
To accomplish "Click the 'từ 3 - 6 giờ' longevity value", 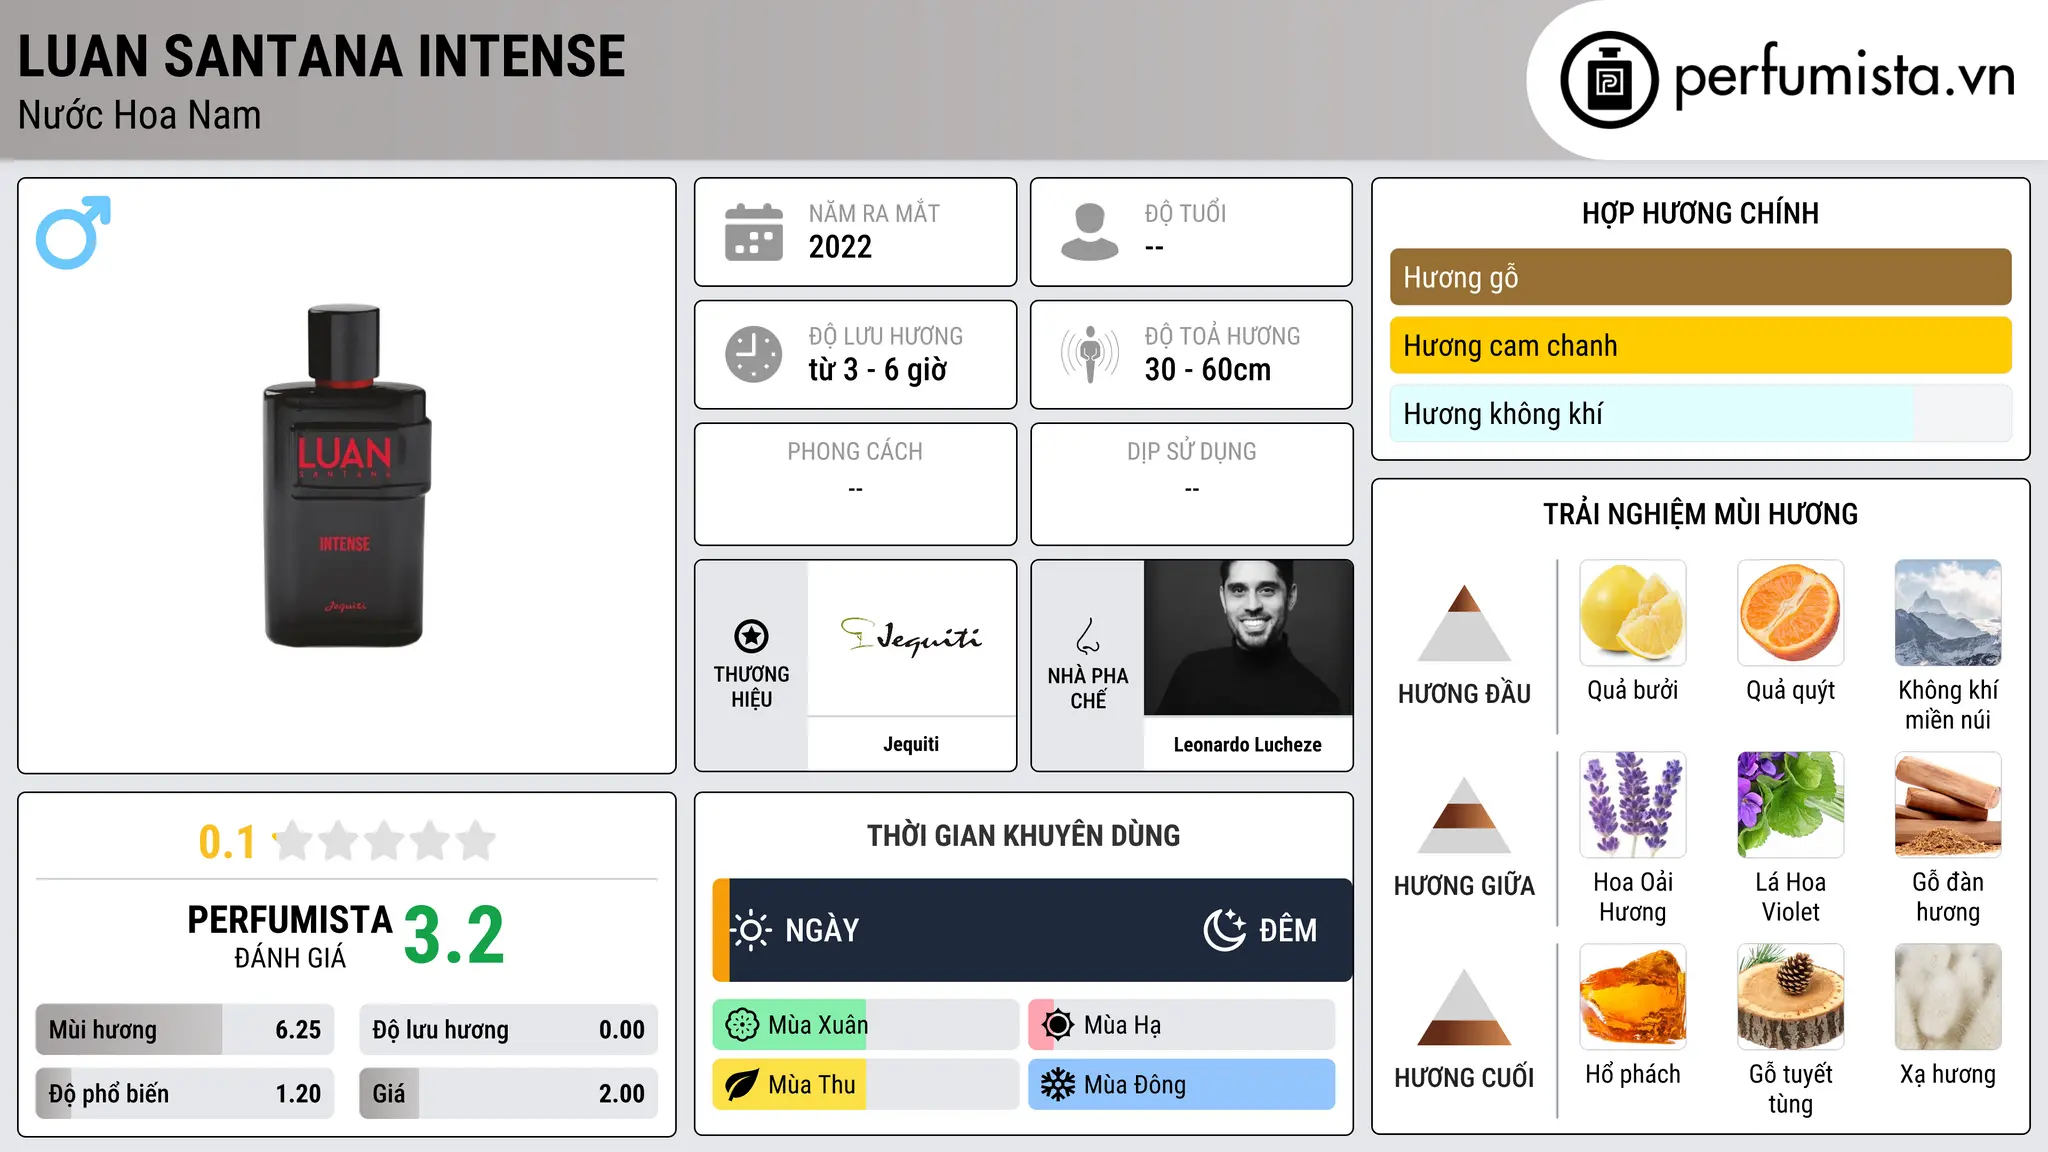I will click(878, 370).
